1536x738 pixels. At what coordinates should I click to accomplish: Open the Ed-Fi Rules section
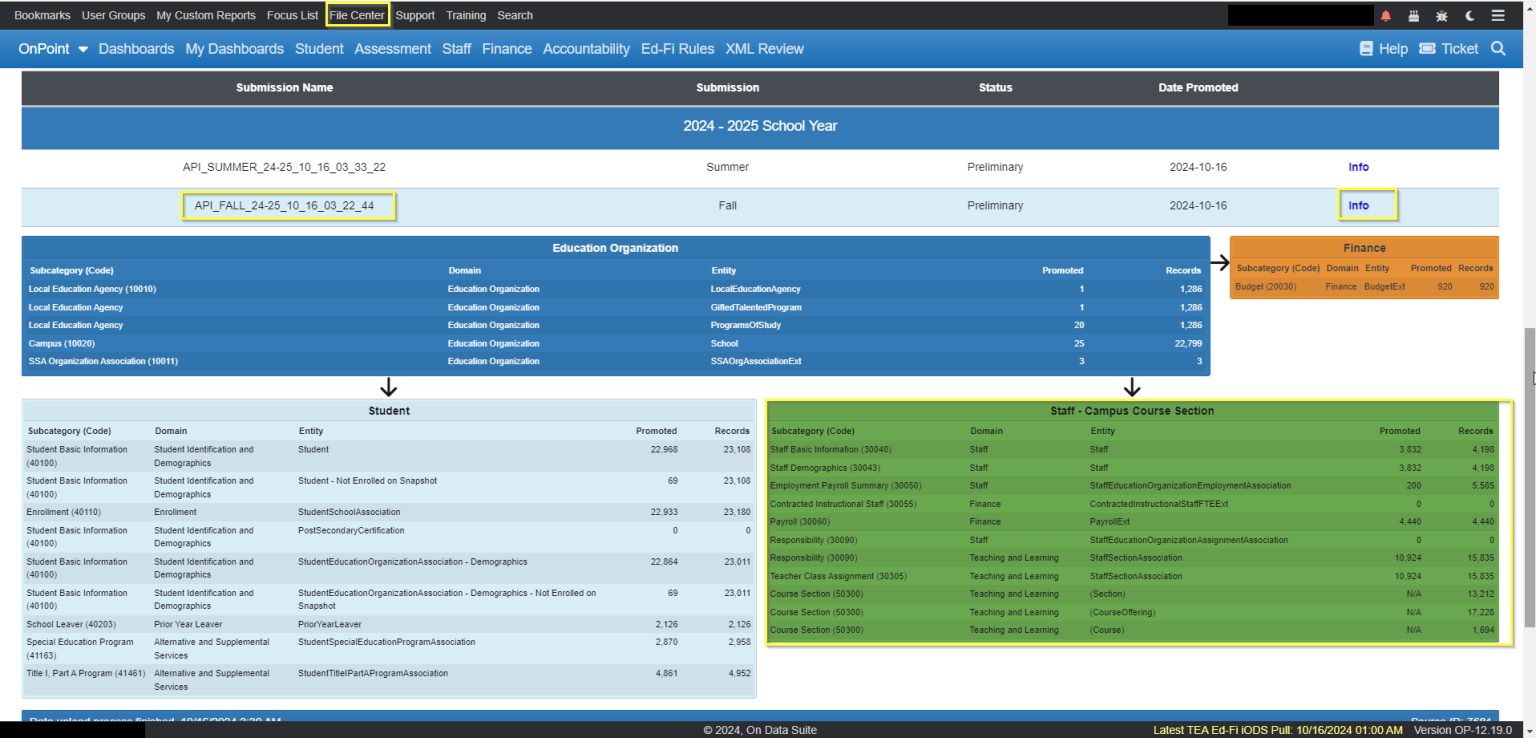[677, 48]
